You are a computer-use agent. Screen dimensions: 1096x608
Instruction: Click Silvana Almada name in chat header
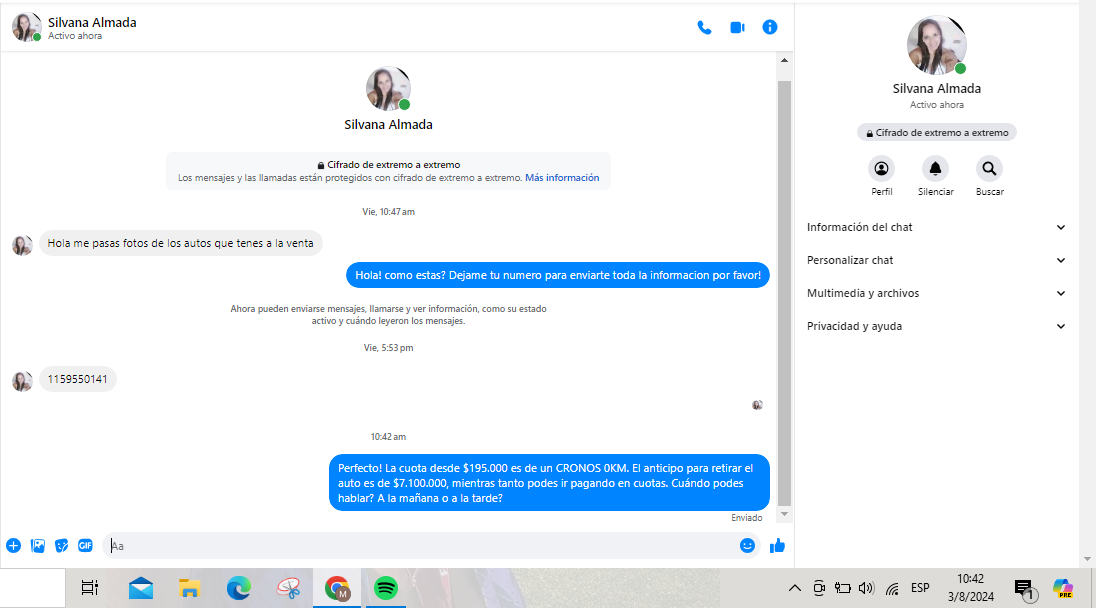(x=92, y=22)
